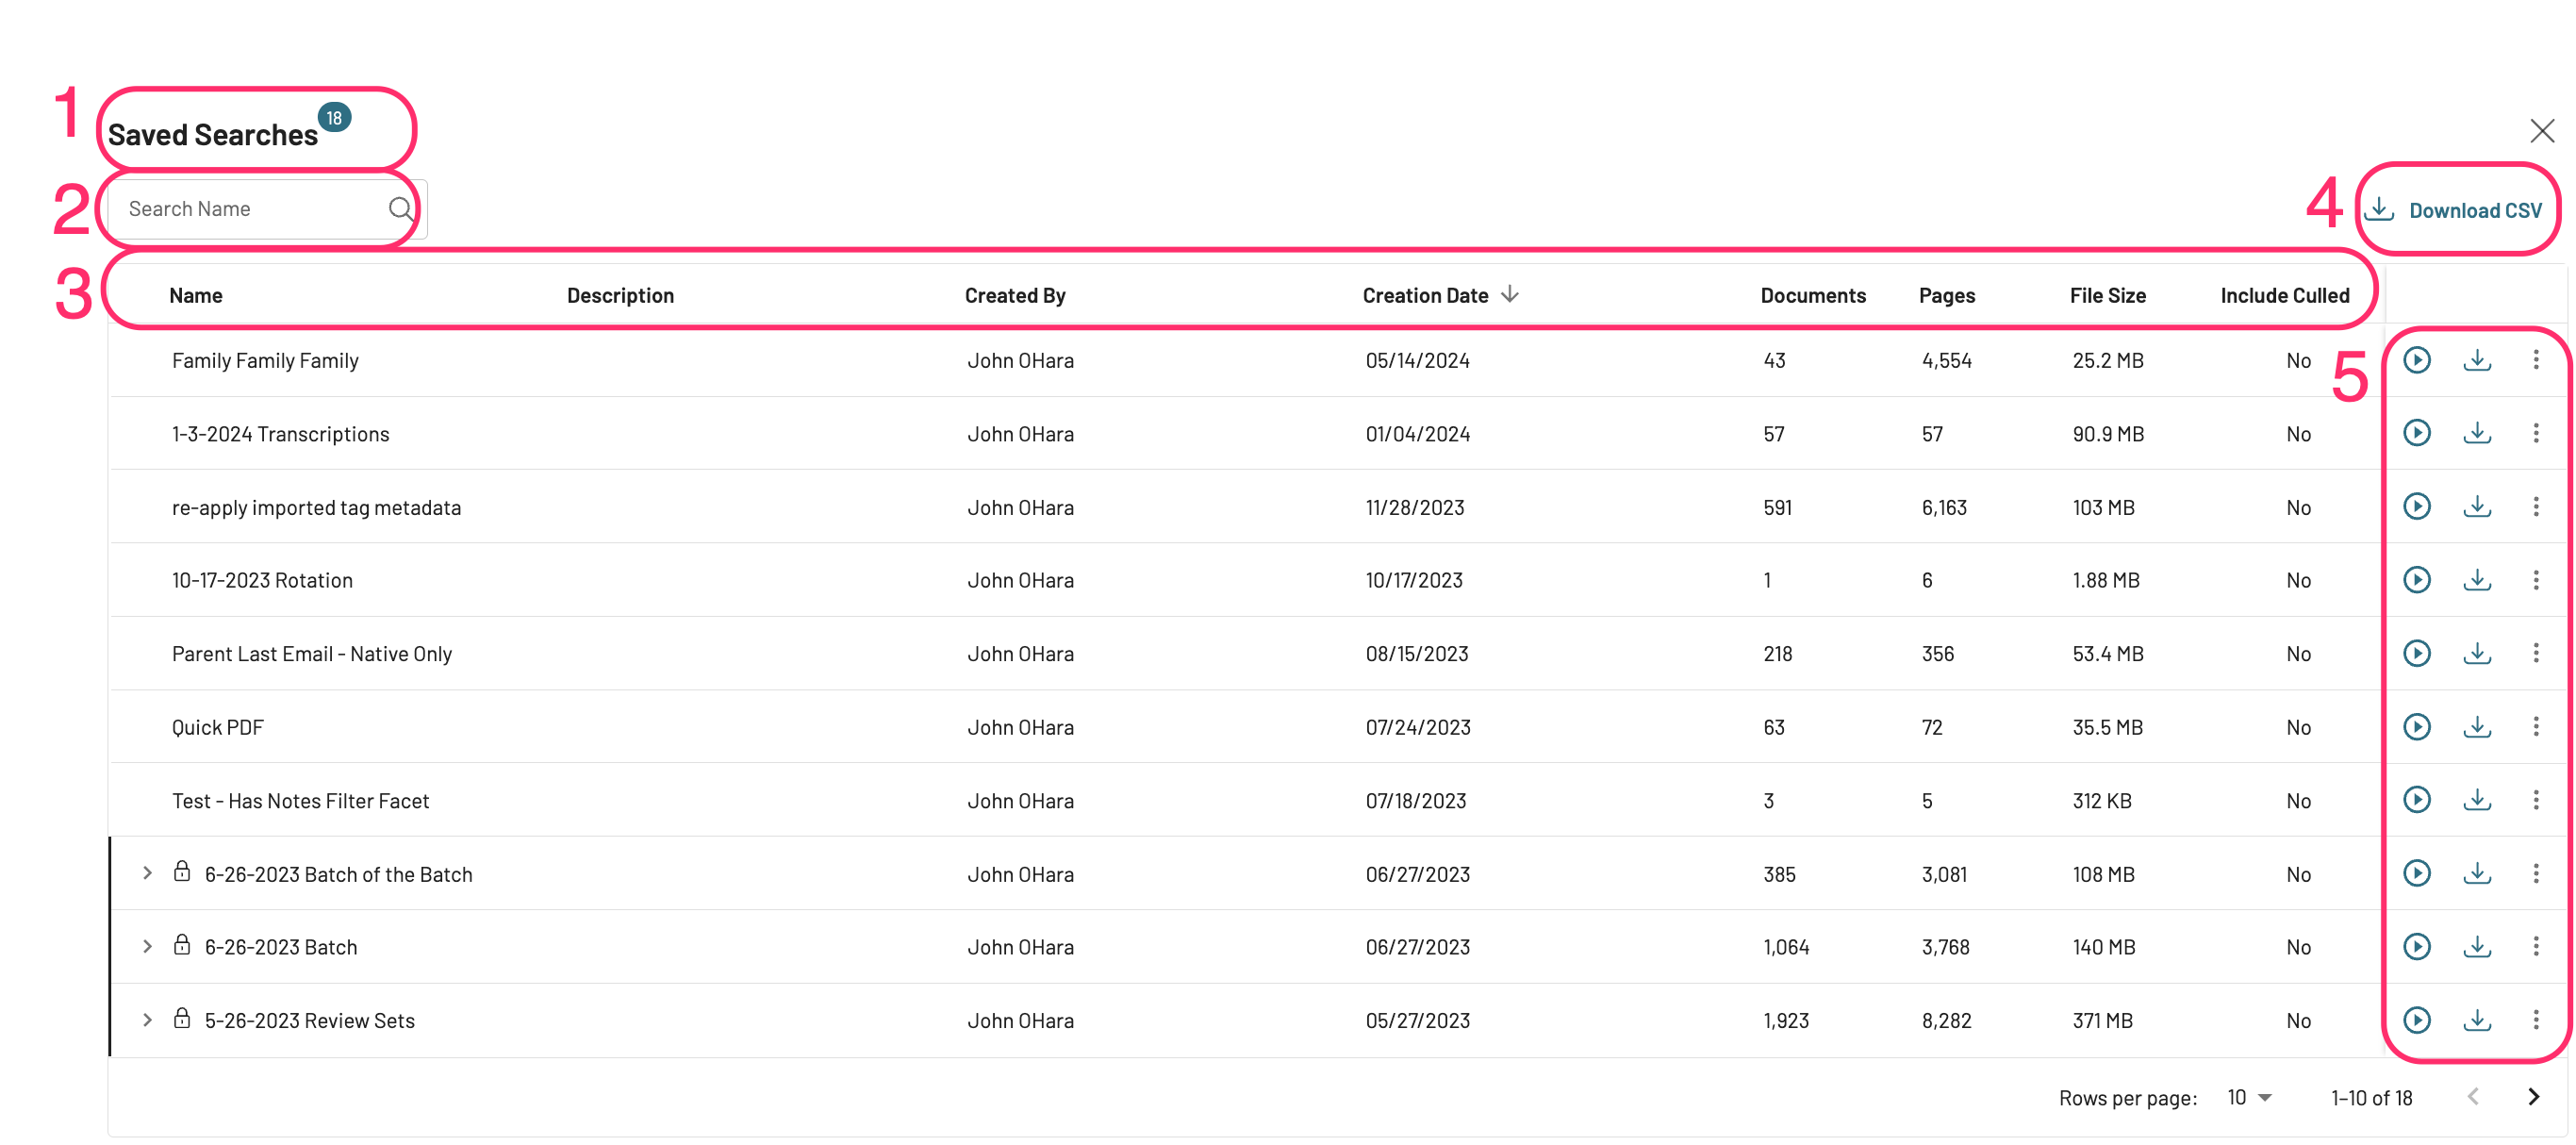
Task: Sort by the Created By column header
Action: (x=1015, y=296)
